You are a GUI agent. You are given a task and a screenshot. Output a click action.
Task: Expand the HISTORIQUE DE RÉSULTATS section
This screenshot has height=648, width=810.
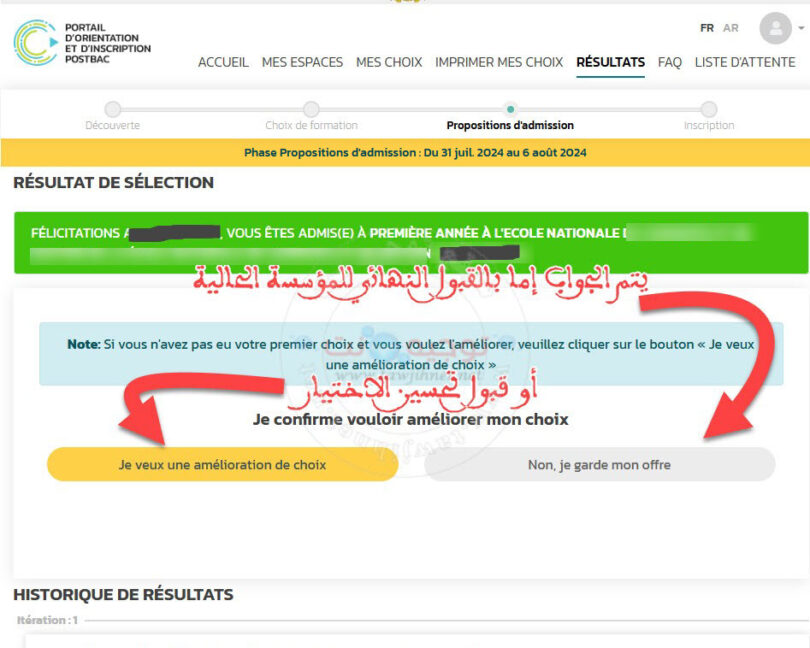tap(122, 594)
